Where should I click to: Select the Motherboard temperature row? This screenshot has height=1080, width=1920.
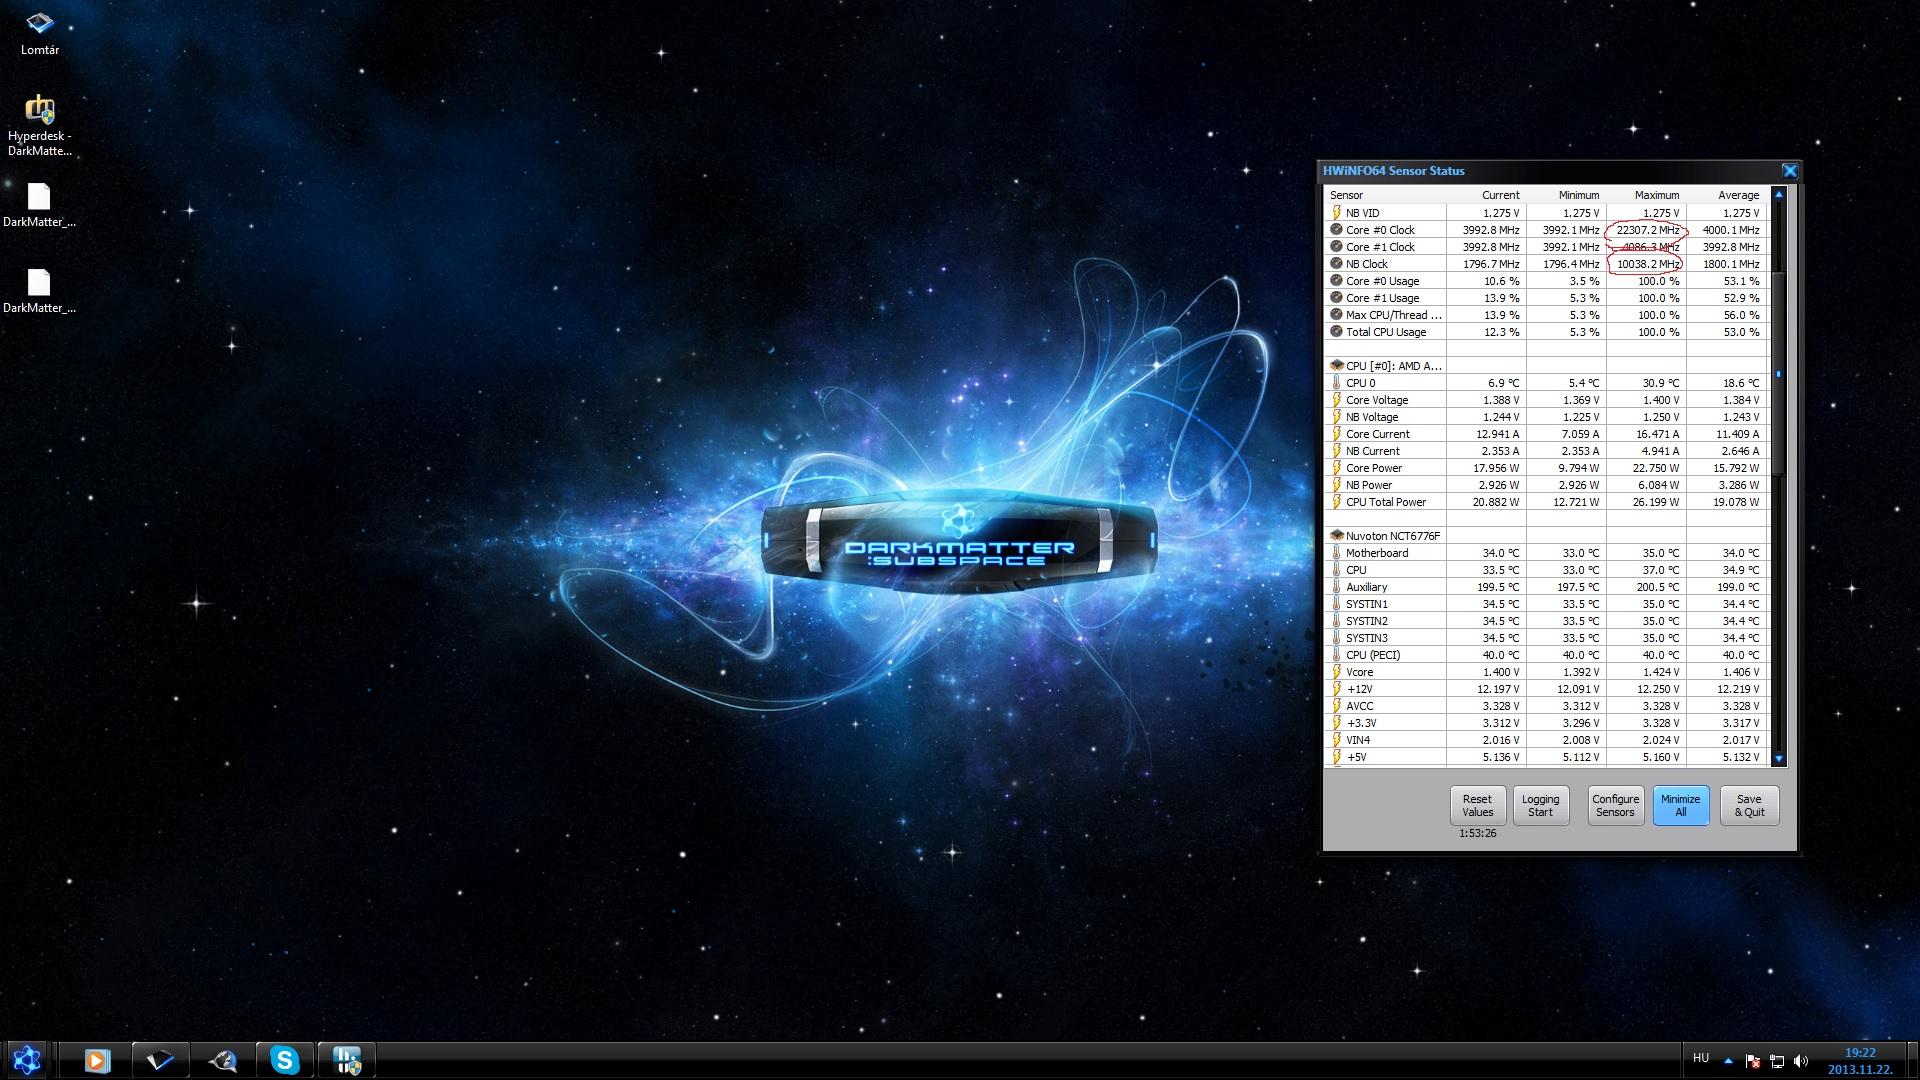click(1547, 553)
